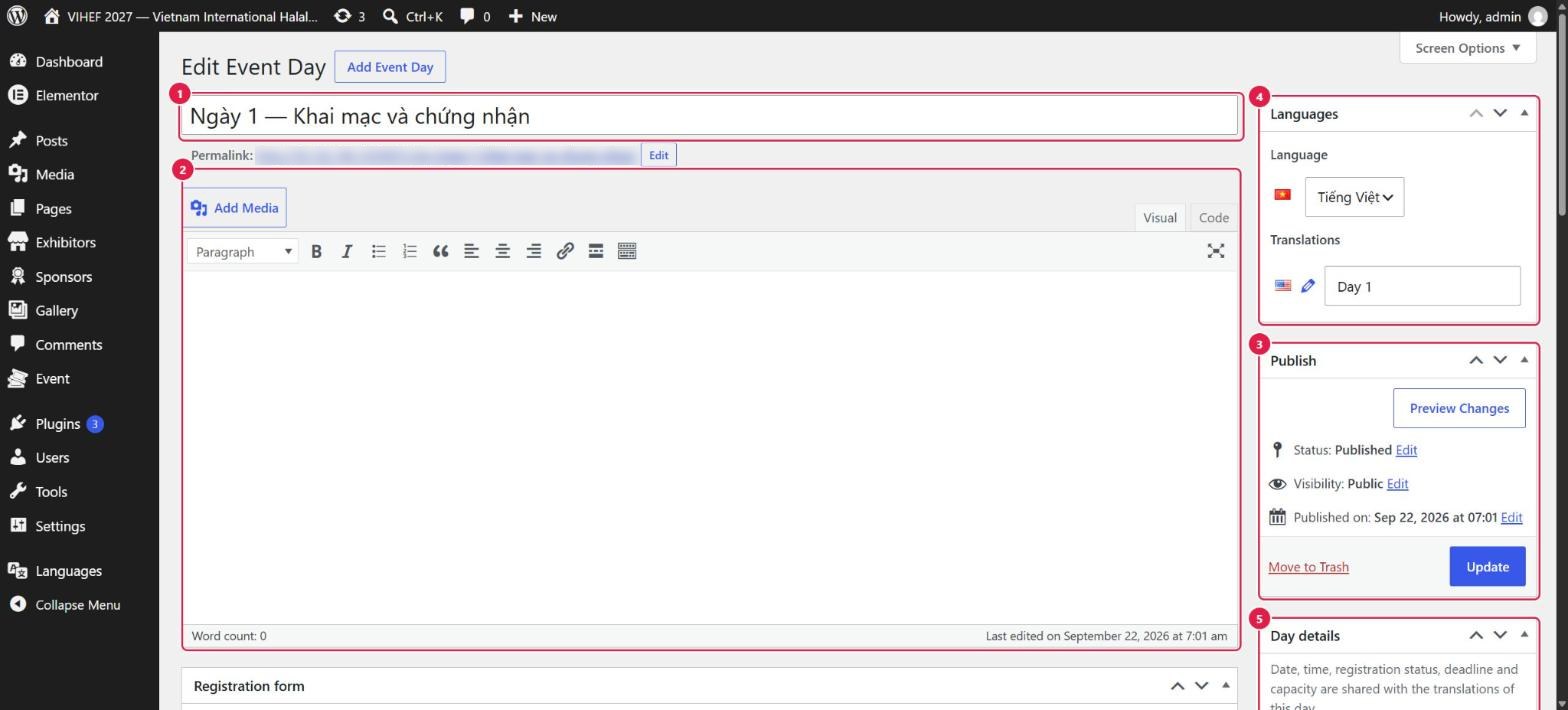Enter distraction-free fullscreen editor mode
The width and height of the screenshot is (1568, 710).
pyautogui.click(x=1216, y=251)
